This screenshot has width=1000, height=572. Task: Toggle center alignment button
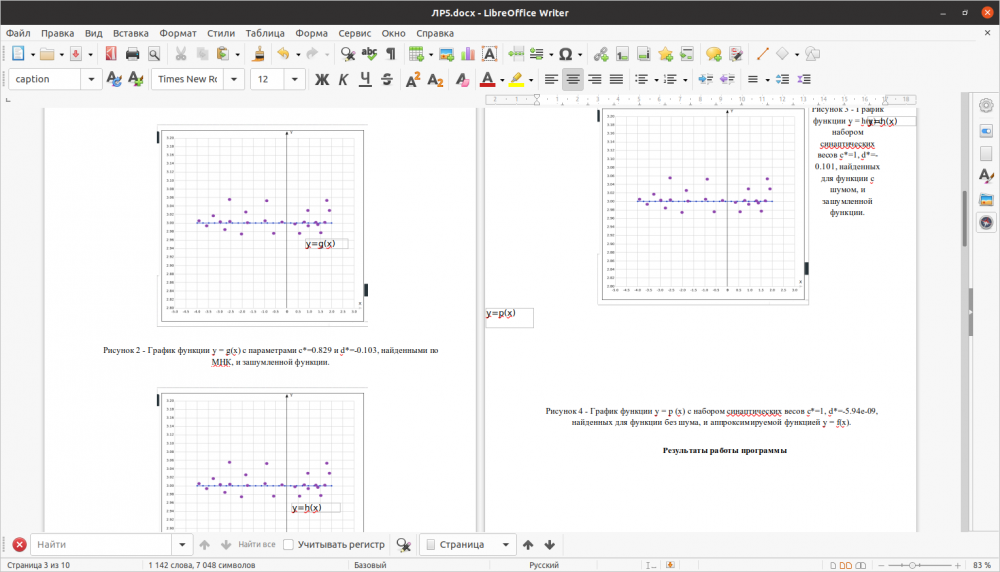pos(573,80)
